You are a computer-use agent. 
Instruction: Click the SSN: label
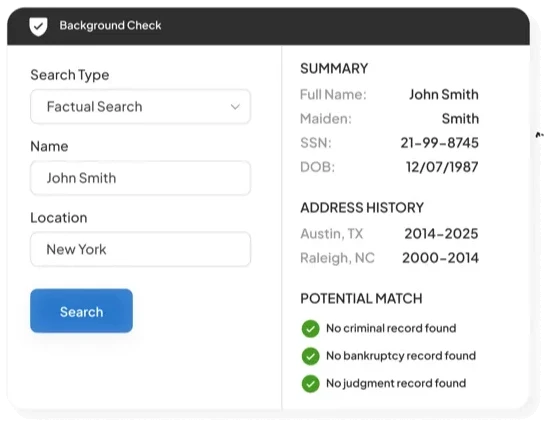[316, 143]
